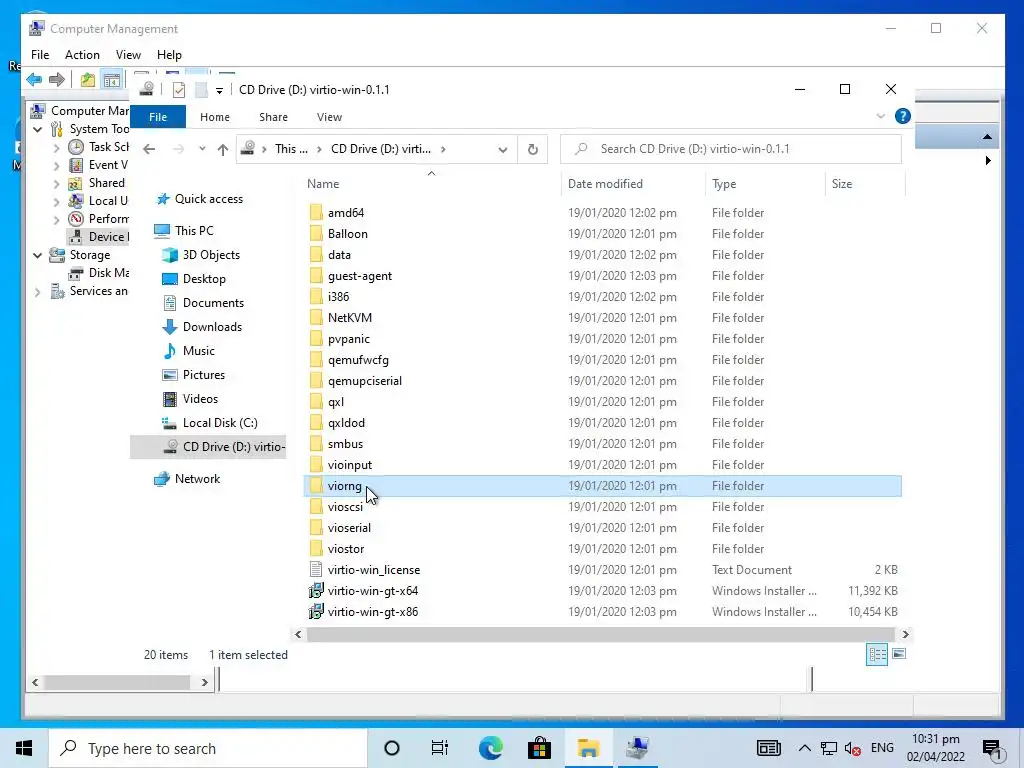Click Back arrow in Computer Management toolbar

click(x=34, y=80)
